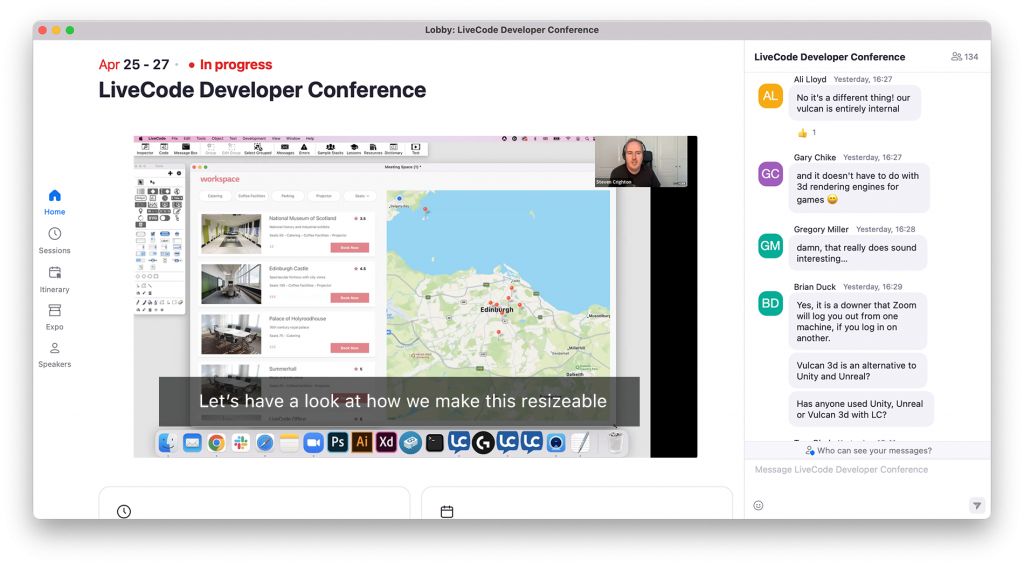
Task: Open the Home section in the sidebar
Action: point(55,201)
